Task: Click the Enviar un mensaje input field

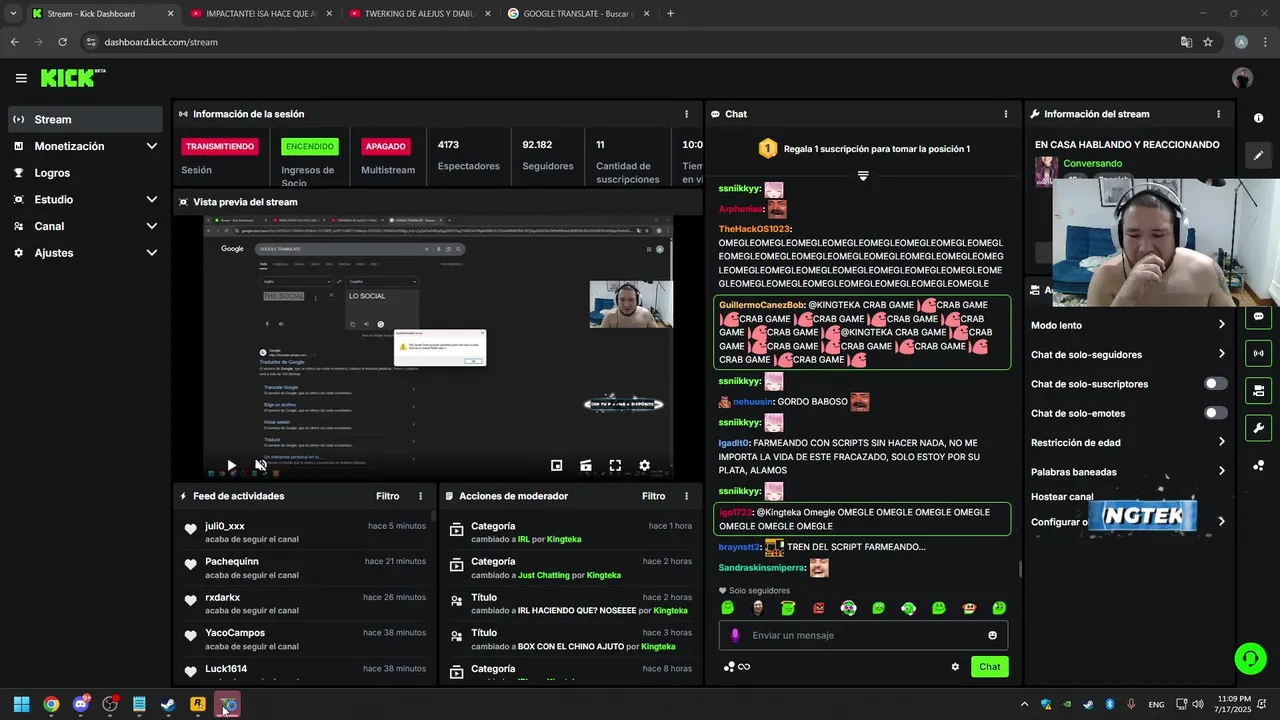Action: click(x=863, y=635)
